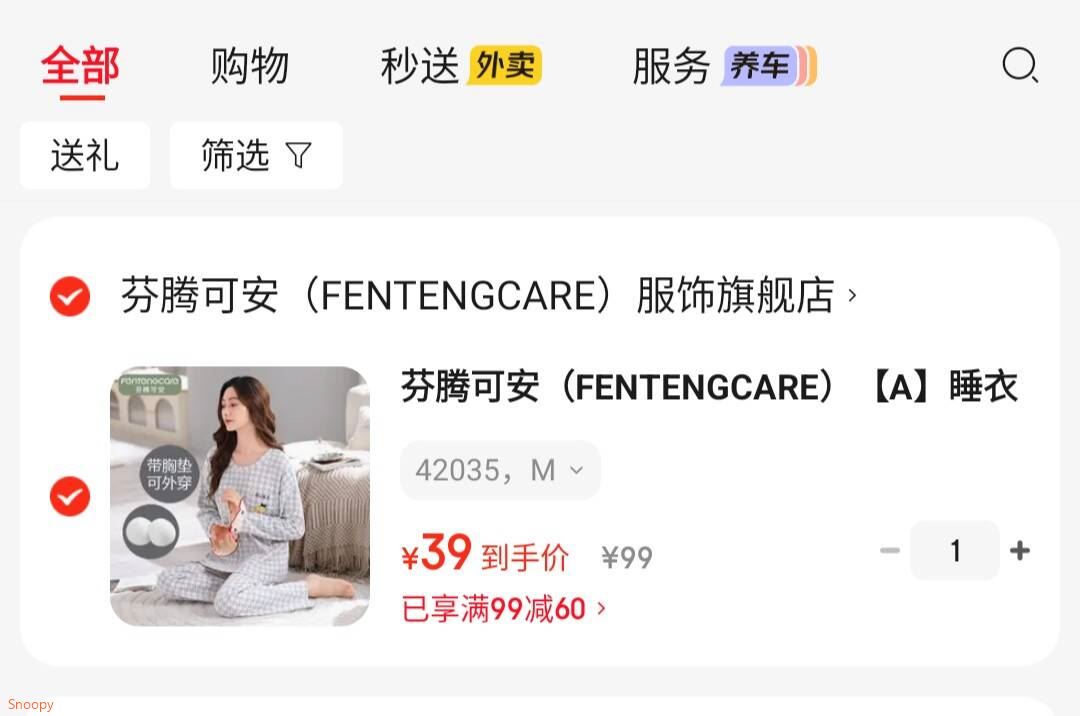Switch to the 服务 tab
The height and width of the screenshot is (716, 1080).
tap(671, 66)
